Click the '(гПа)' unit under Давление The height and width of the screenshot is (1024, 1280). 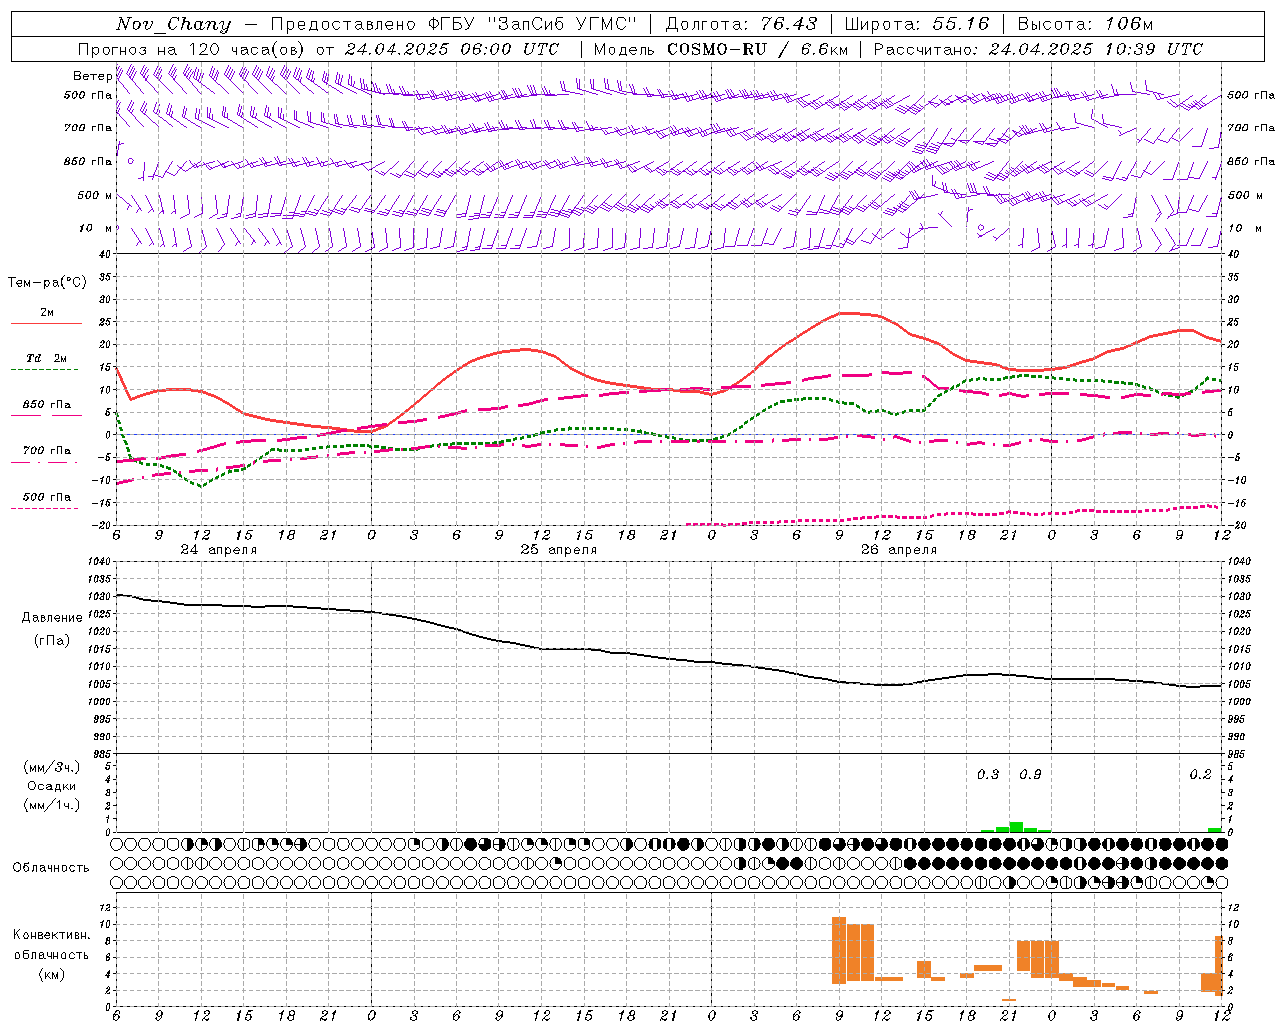(x=52, y=641)
